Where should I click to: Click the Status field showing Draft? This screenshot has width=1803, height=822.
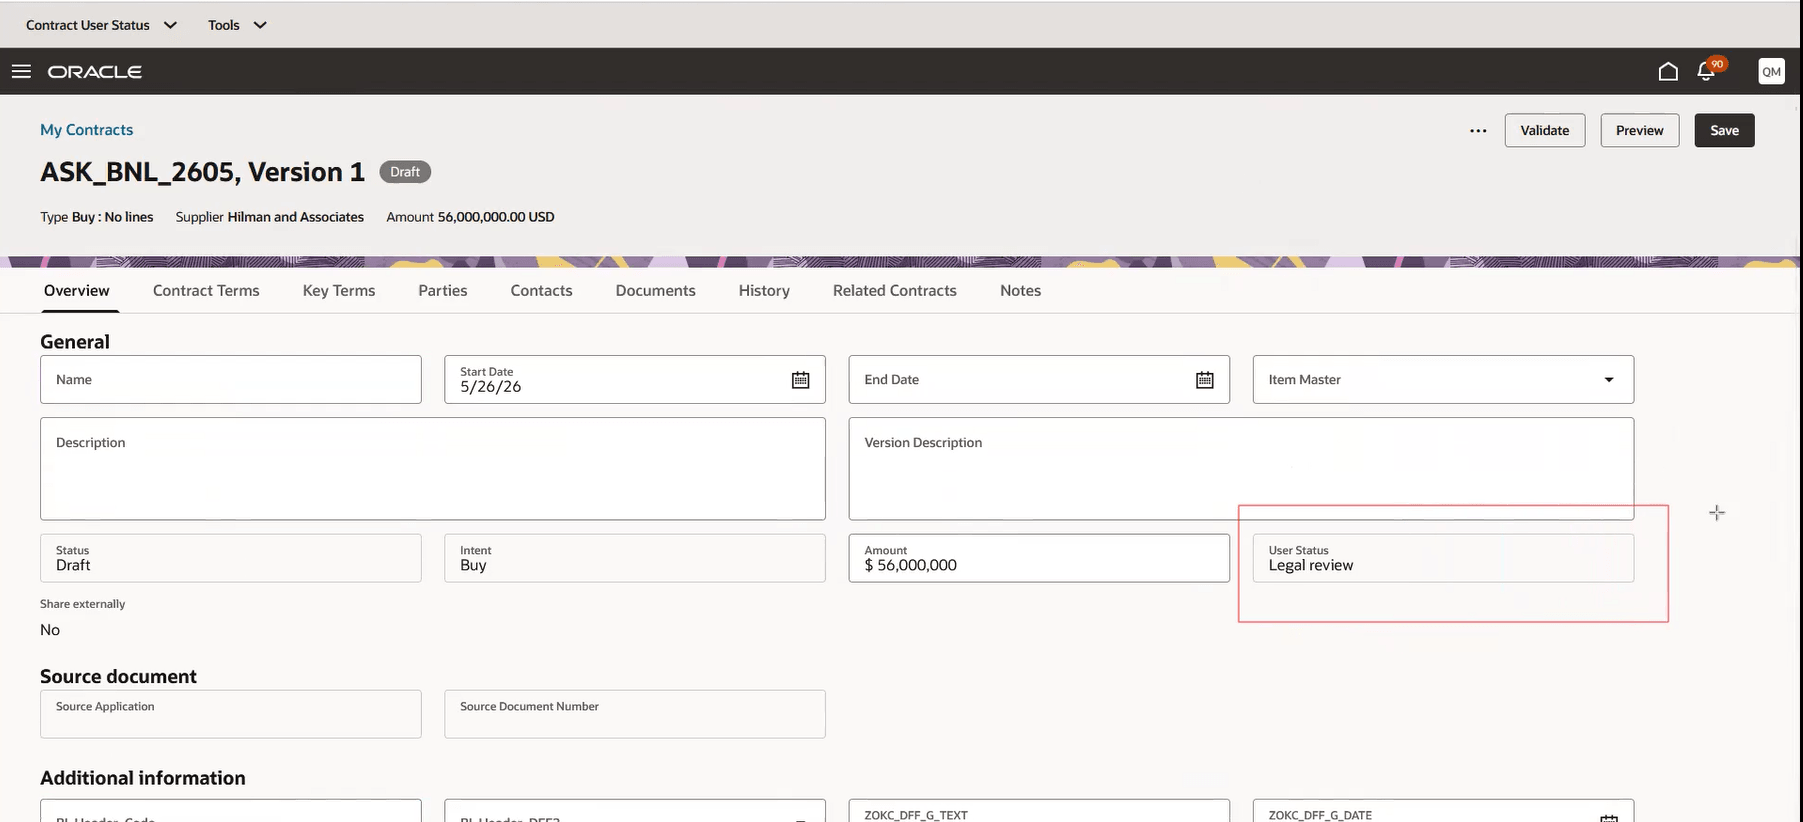point(231,558)
